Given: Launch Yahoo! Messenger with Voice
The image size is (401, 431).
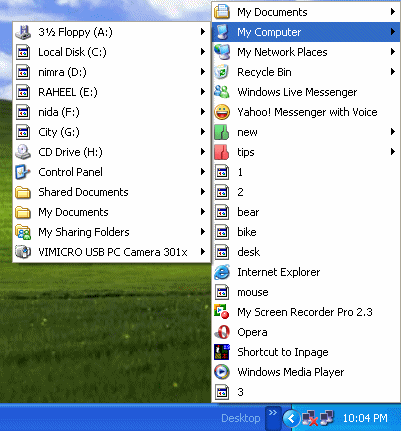Looking at the screenshot, I should point(306,112).
